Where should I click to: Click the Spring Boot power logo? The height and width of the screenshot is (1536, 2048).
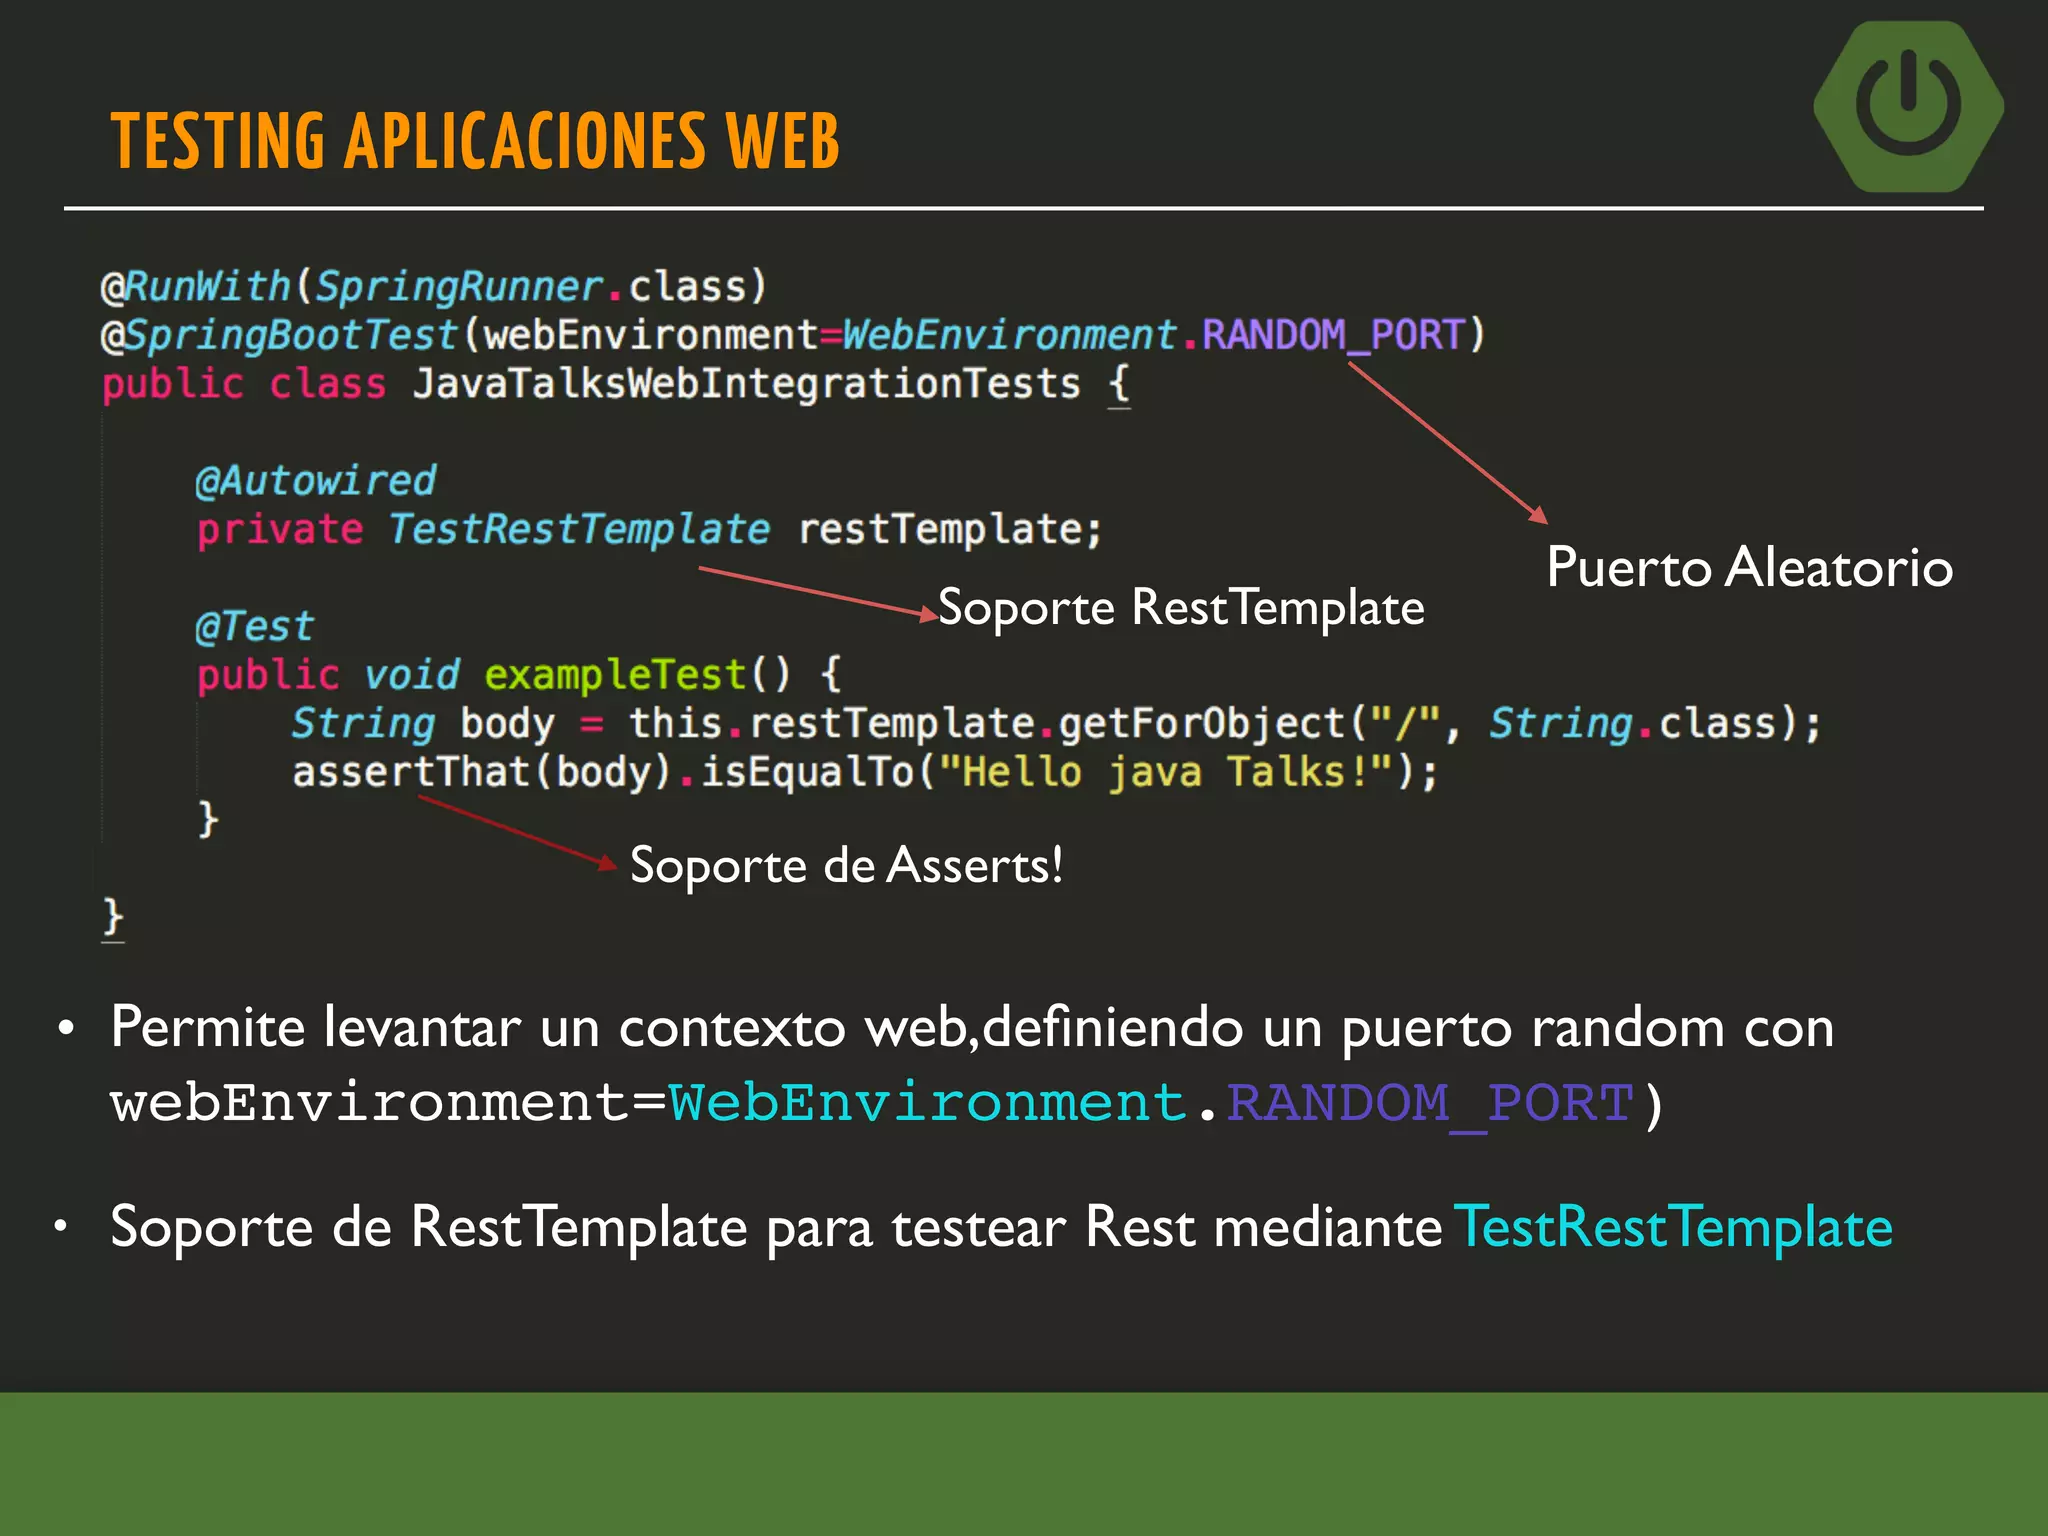click(x=1908, y=106)
